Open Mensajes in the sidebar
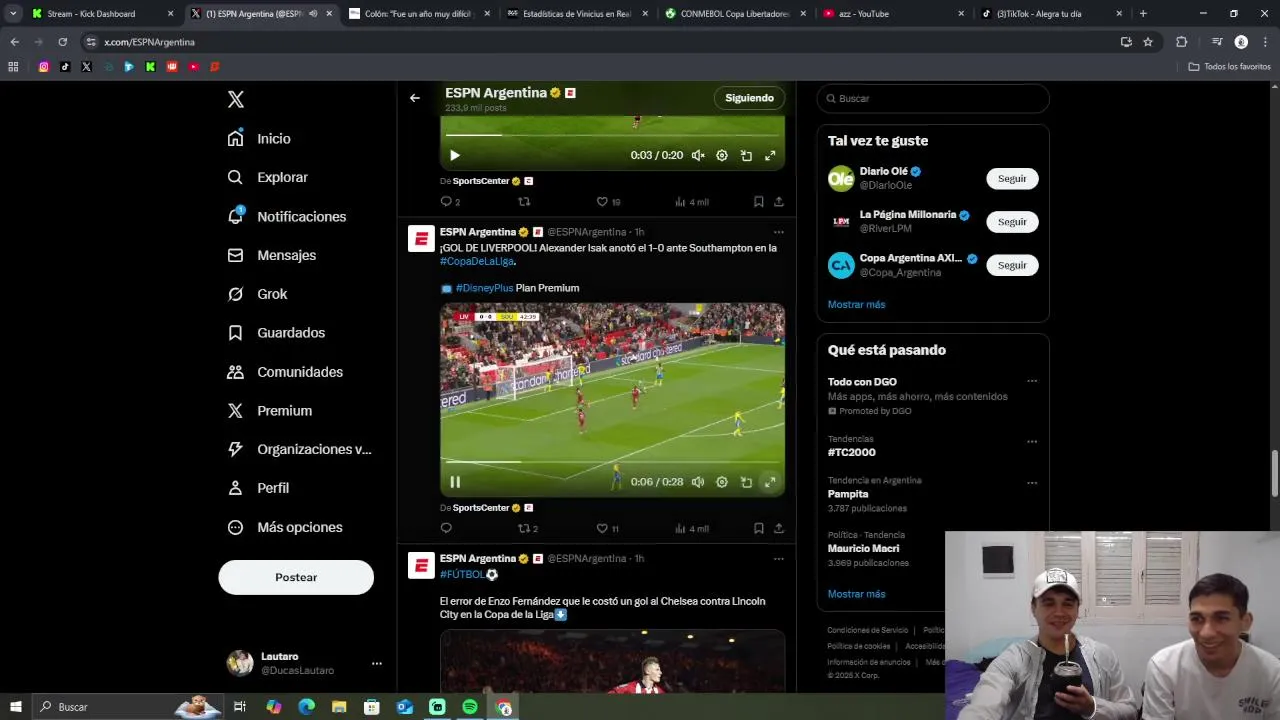Viewport: 1280px width, 720px height. coord(272,255)
